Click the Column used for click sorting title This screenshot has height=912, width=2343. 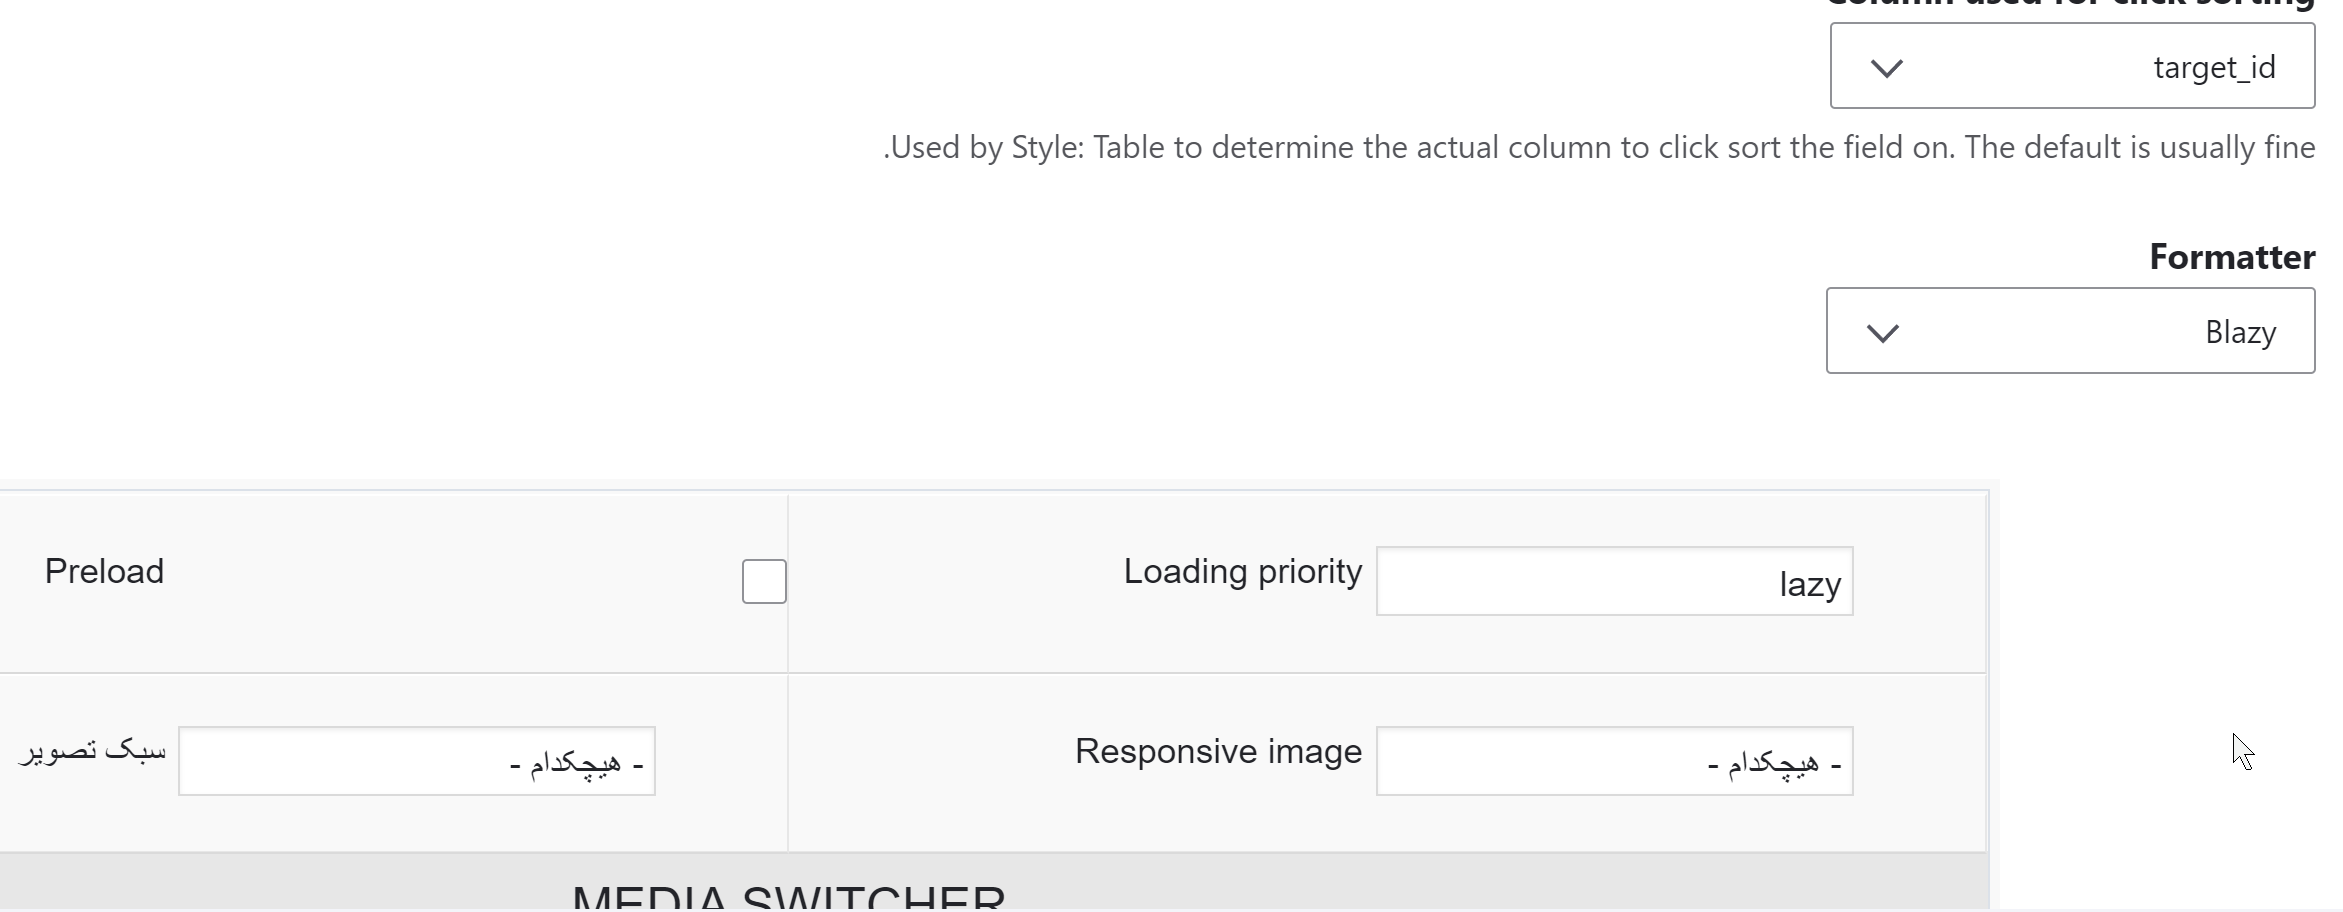click(2070, 5)
